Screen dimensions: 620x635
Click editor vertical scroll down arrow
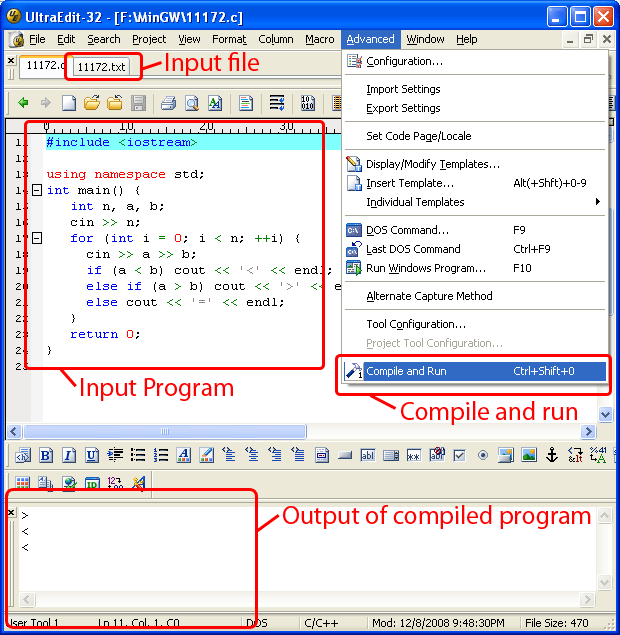click(605, 414)
